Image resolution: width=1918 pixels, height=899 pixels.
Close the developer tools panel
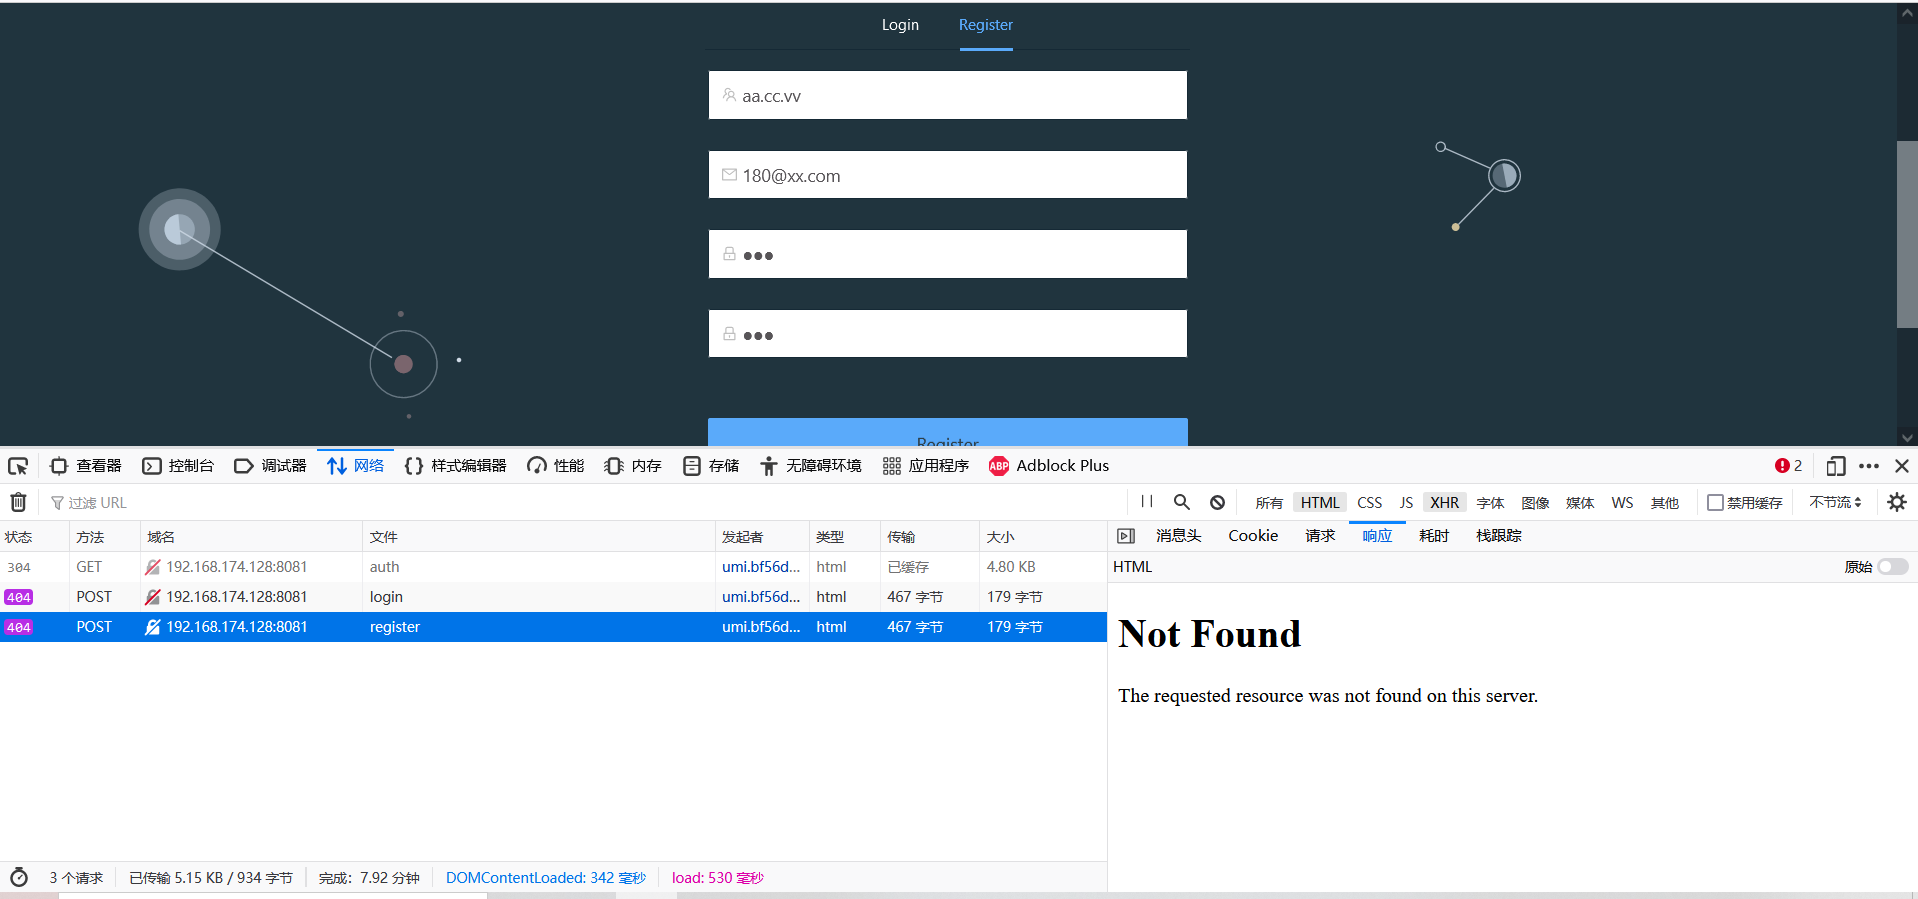click(x=1902, y=466)
